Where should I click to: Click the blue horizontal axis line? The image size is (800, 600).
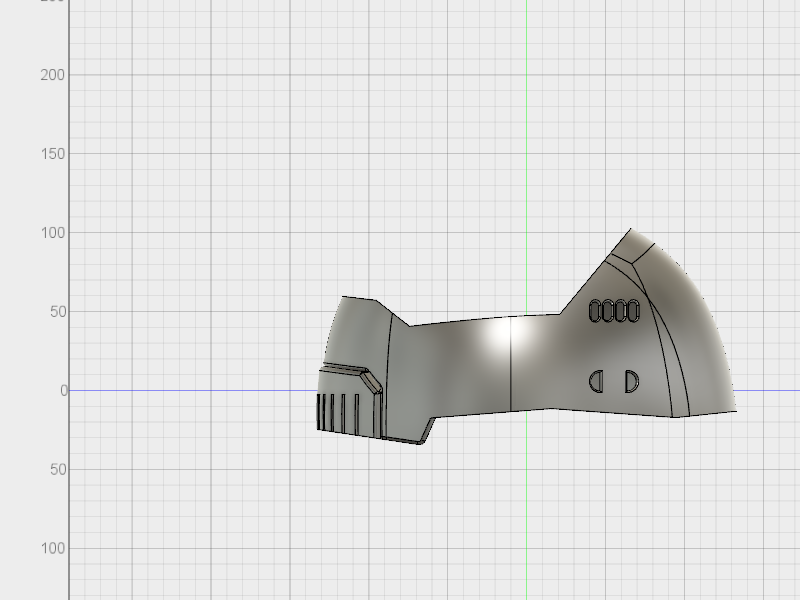[x=194, y=390]
